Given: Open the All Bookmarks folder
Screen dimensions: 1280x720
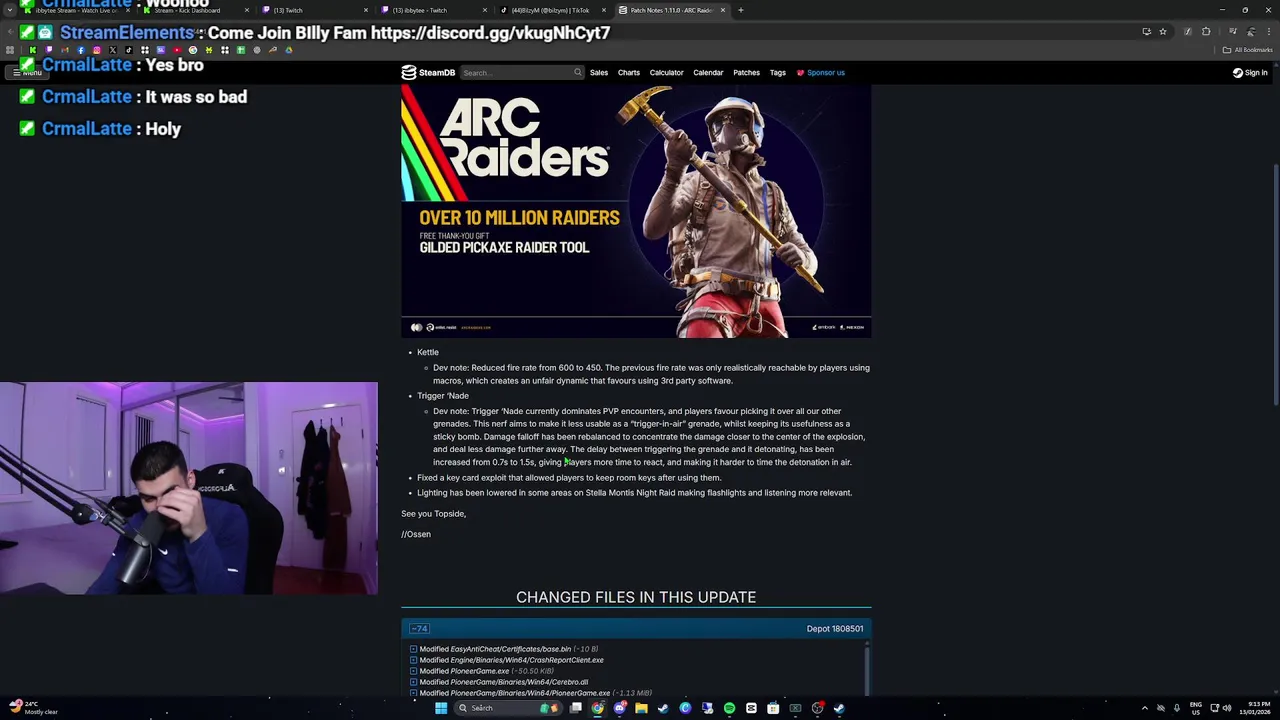Looking at the screenshot, I should 1248,50.
